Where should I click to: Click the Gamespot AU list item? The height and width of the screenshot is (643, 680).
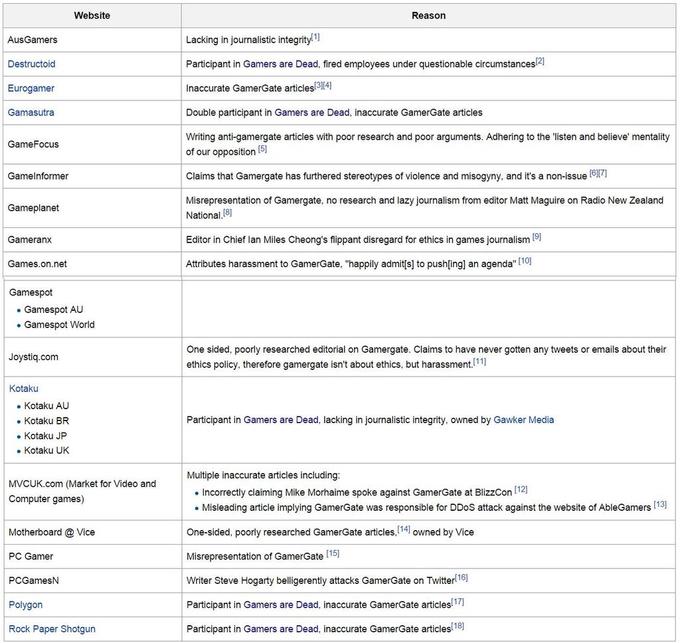[53, 310]
